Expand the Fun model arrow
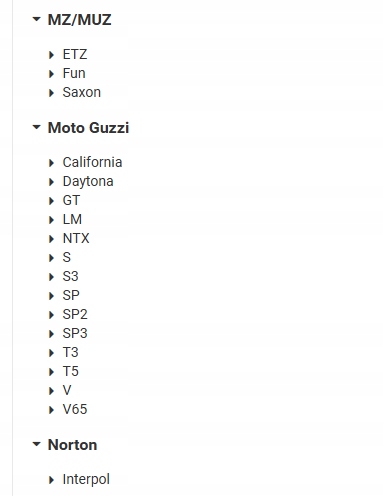This screenshot has height=496, width=383. (x=51, y=74)
